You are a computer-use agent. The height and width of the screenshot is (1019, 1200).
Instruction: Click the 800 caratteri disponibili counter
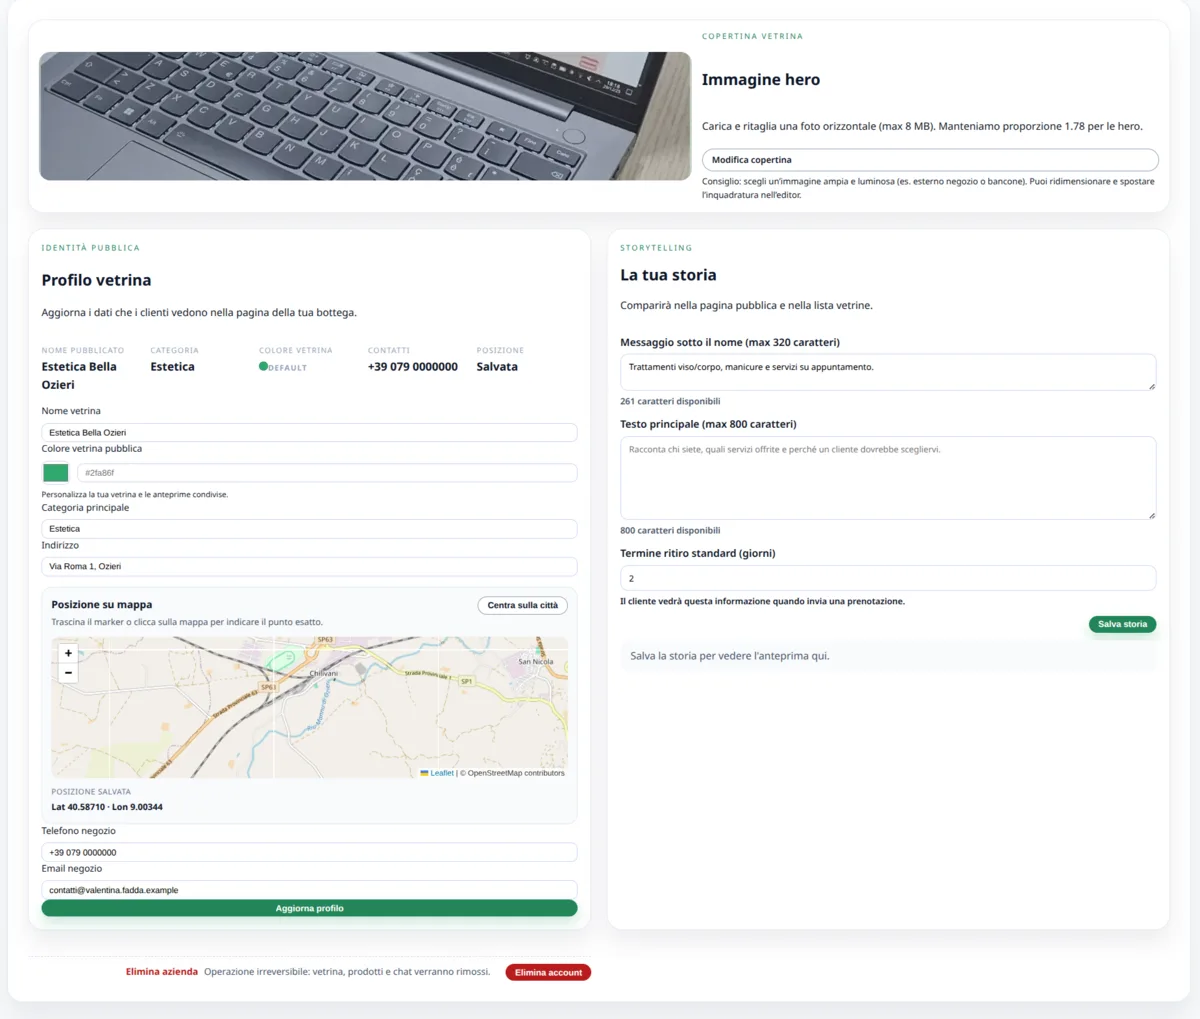pos(670,530)
